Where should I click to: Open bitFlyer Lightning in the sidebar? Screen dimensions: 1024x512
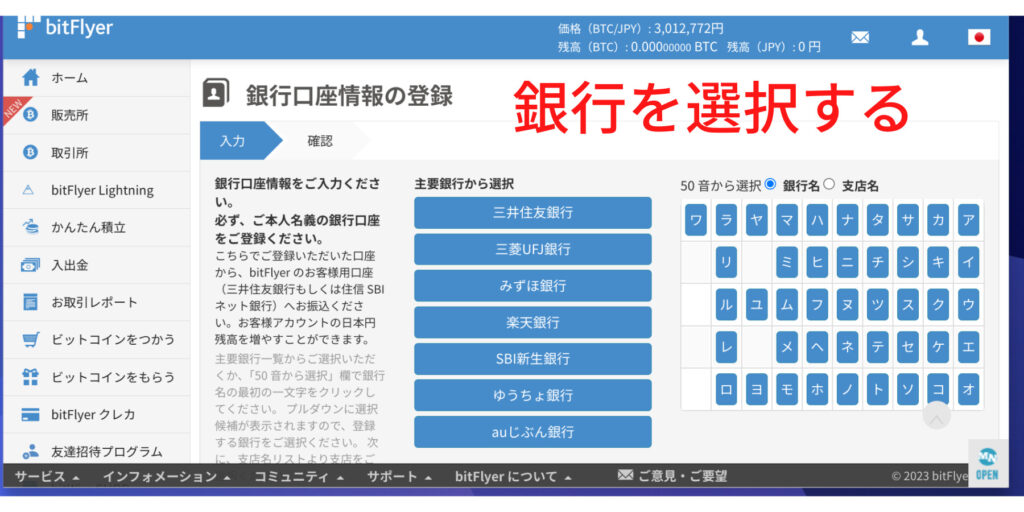(97, 190)
